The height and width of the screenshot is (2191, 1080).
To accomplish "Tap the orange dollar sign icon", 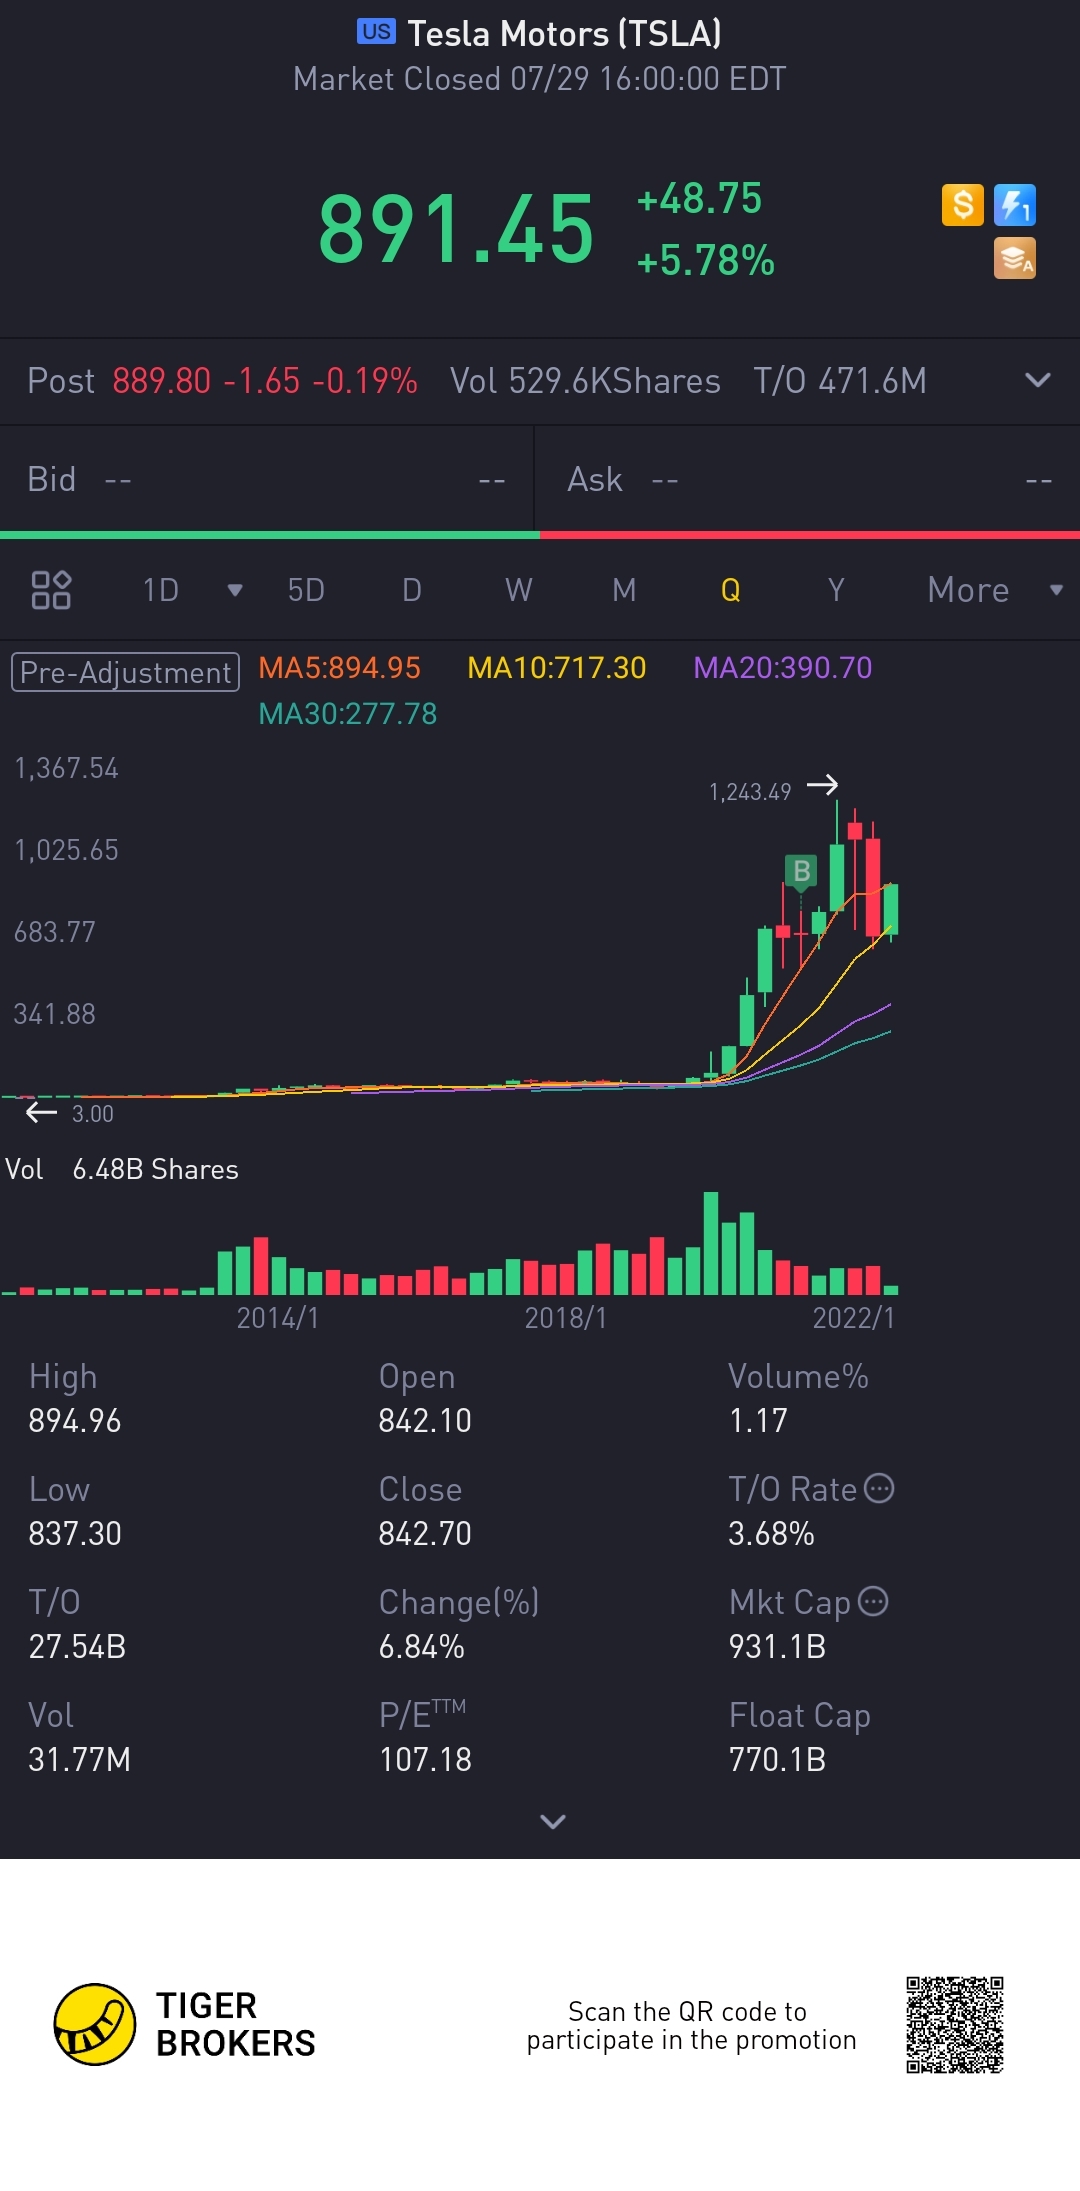I will pos(963,205).
